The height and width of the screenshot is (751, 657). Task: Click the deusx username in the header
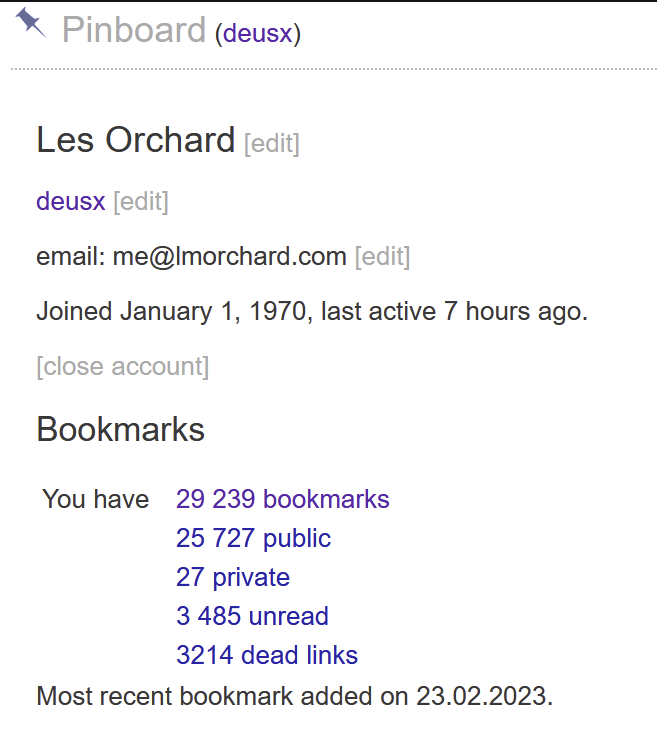click(x=258, y=34)
